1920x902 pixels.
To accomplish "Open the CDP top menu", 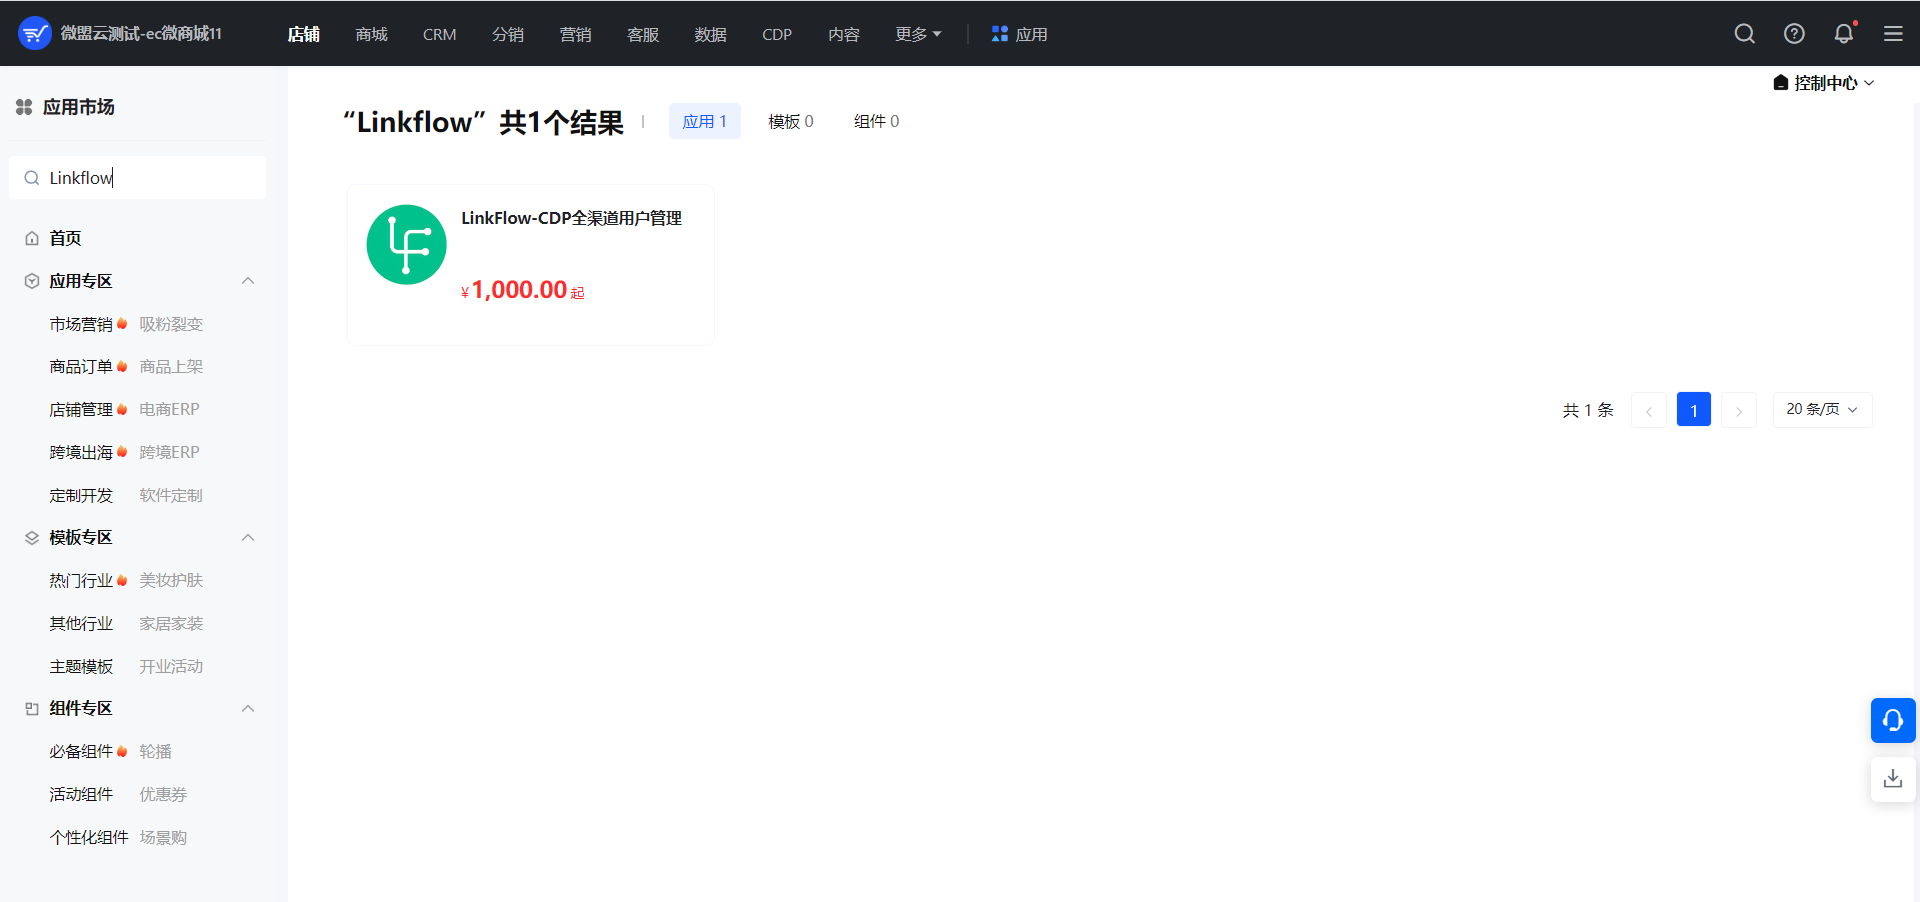I will point(777,34).
